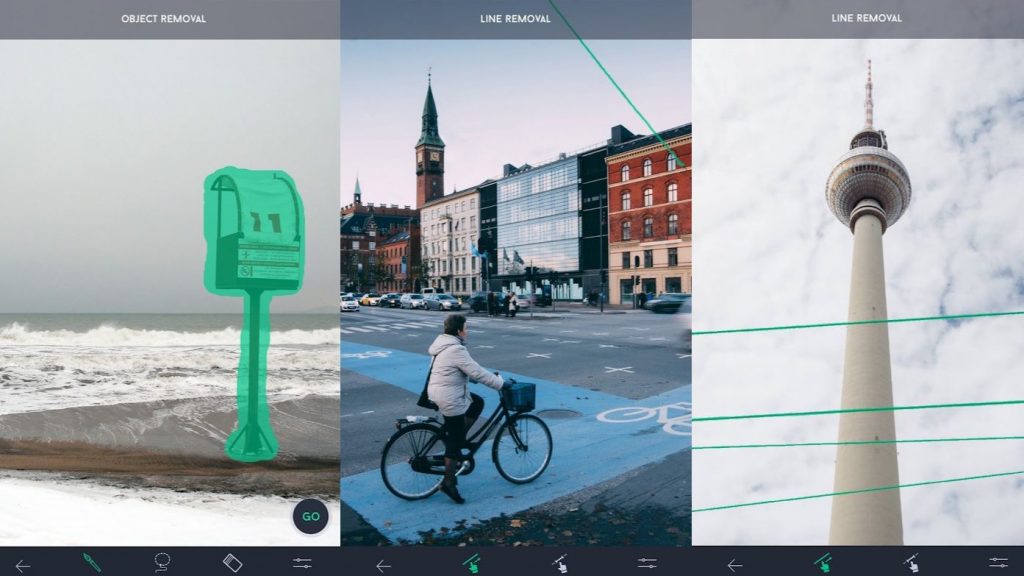1024x576 pixels.
Task: Select the white segment remover tool in the TV tower panel
Action: pyautogui.click(x=911, y=563)
